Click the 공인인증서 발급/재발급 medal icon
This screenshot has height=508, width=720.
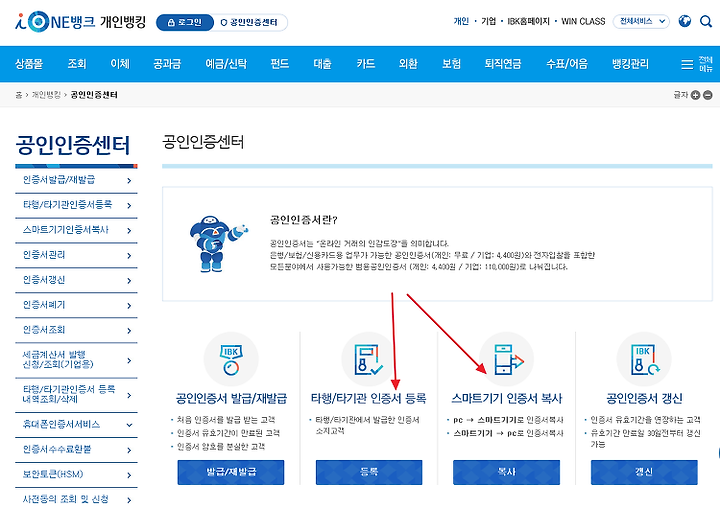coord(231,359)
